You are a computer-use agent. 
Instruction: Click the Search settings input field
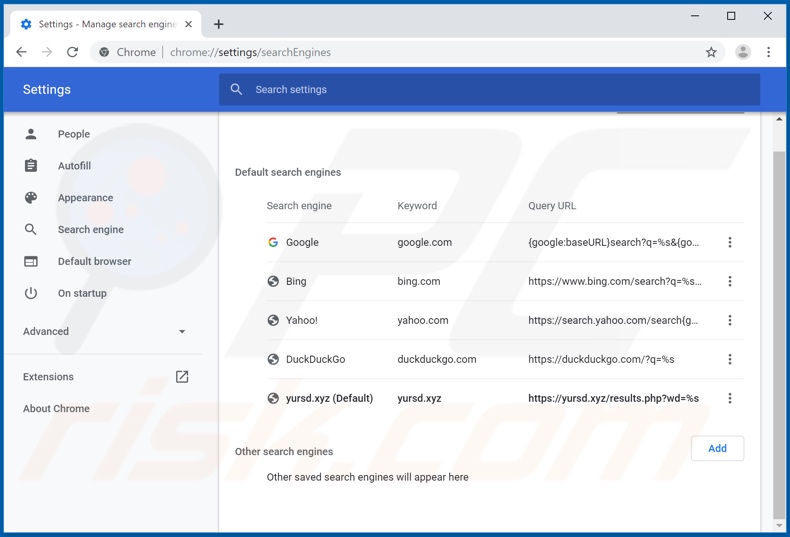click(490, 90)
